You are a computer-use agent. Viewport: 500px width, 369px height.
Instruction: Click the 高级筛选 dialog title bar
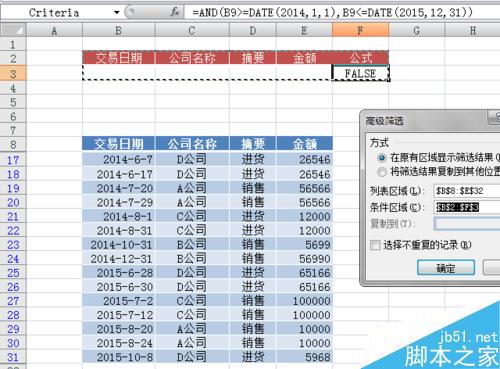(430, 120)
